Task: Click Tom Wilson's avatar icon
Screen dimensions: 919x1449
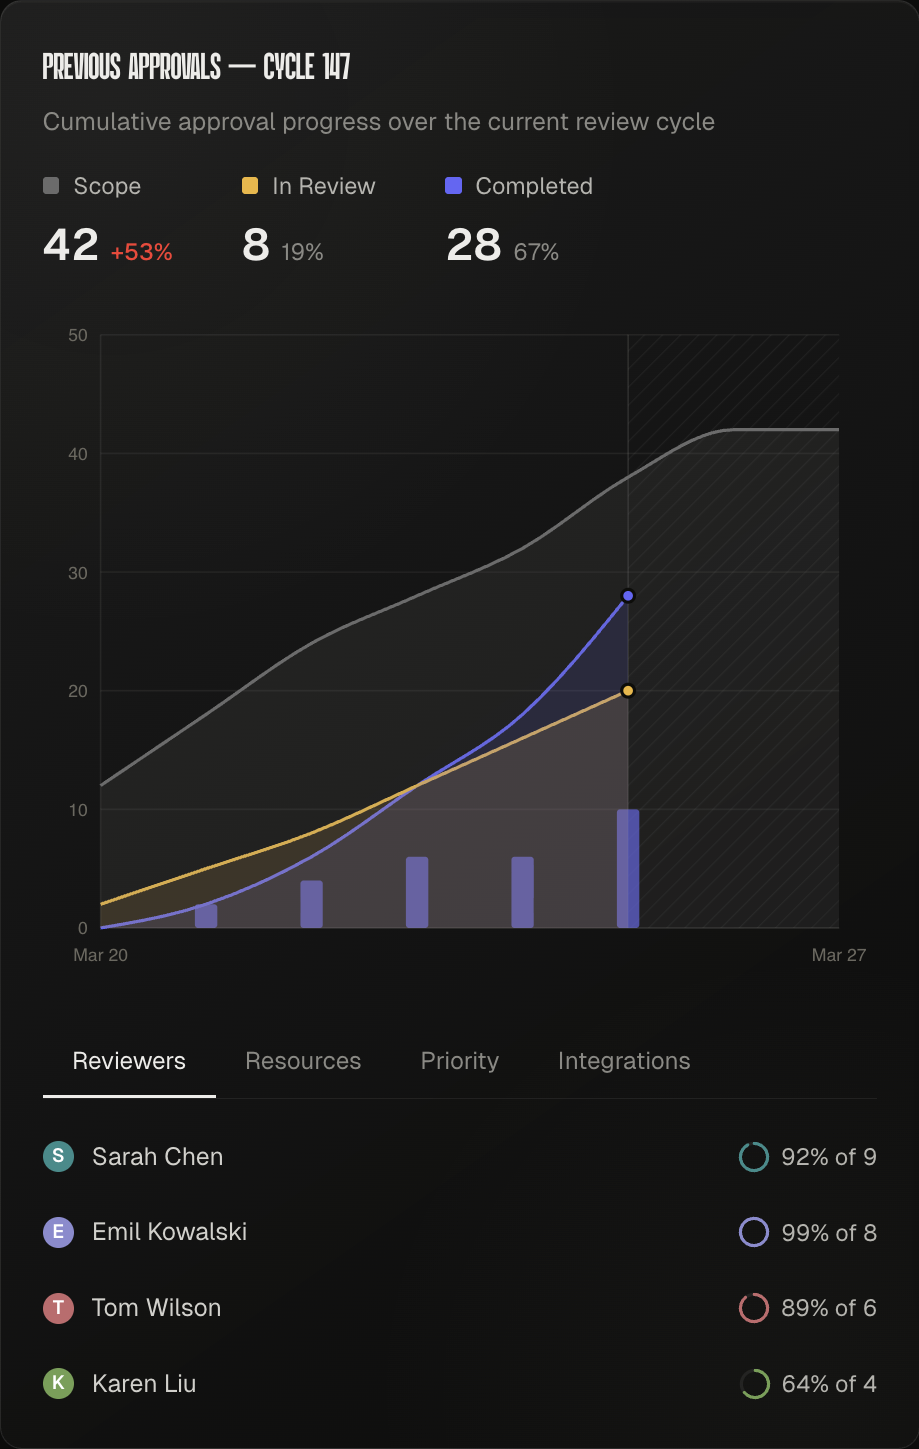Action: coord(58,1308)
